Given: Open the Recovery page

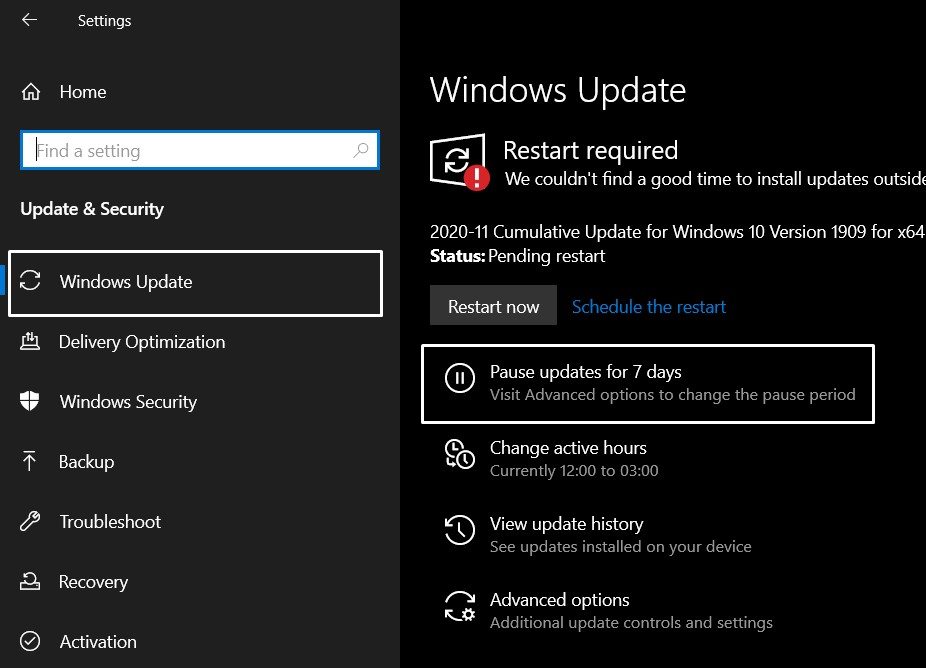Looking at the screenshot, I should [x=93, y=582].
